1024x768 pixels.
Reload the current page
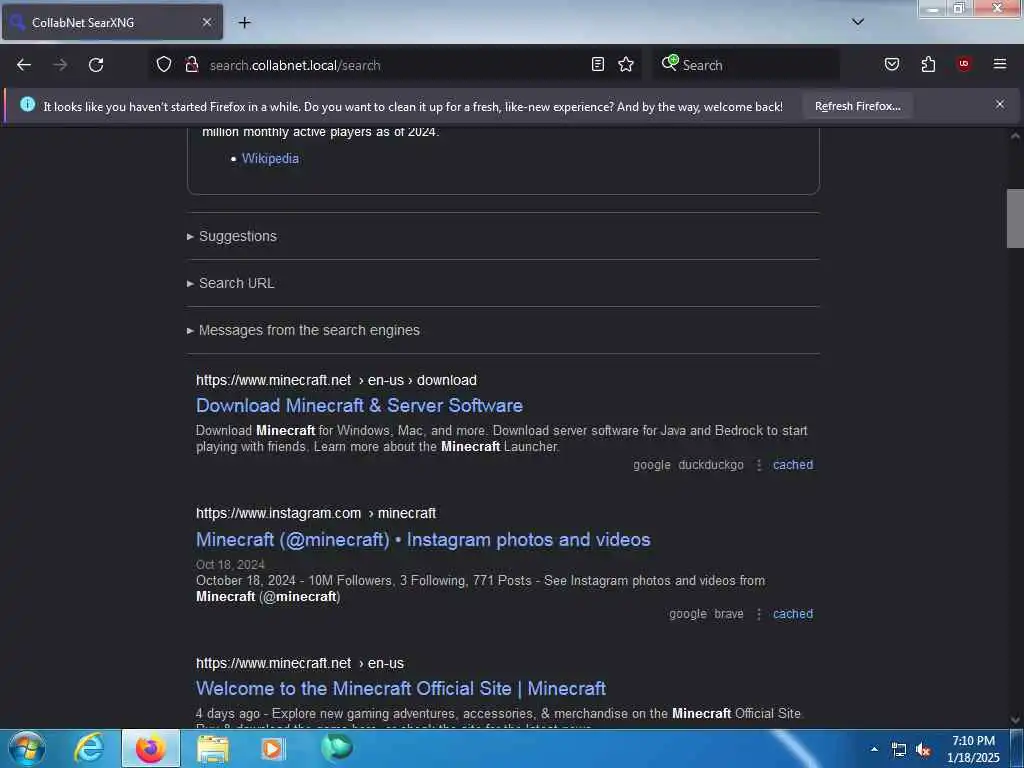point(96,65)
